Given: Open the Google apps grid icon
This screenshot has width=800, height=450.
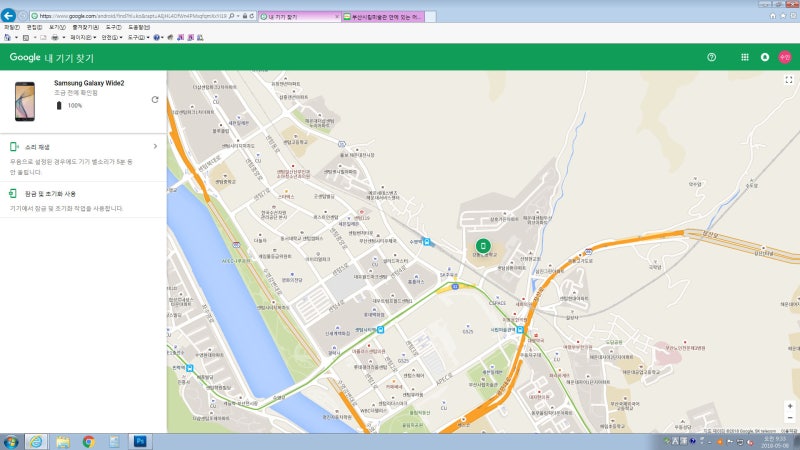Looking at the screenshot, I should tap(745, 57).
